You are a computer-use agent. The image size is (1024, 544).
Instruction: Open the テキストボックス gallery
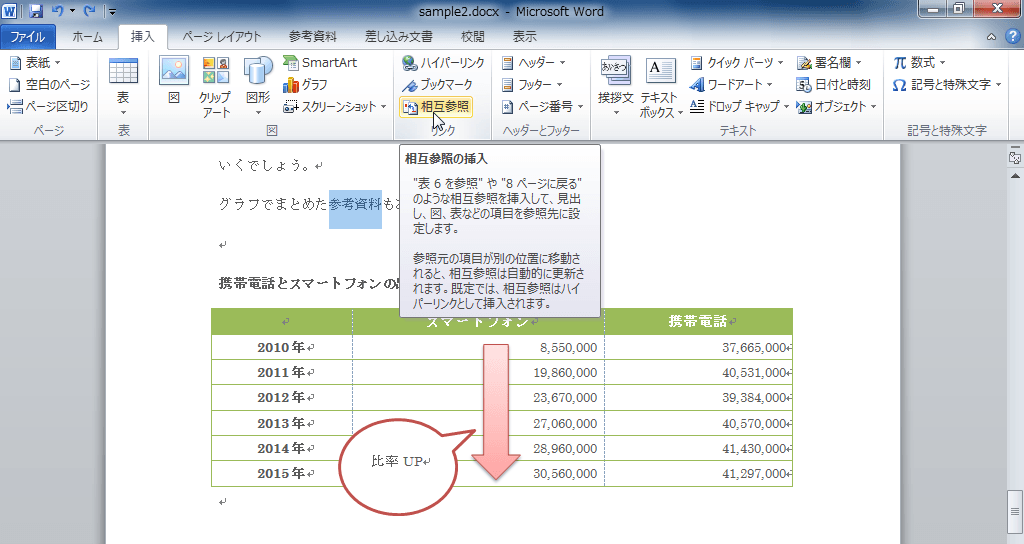660,86
